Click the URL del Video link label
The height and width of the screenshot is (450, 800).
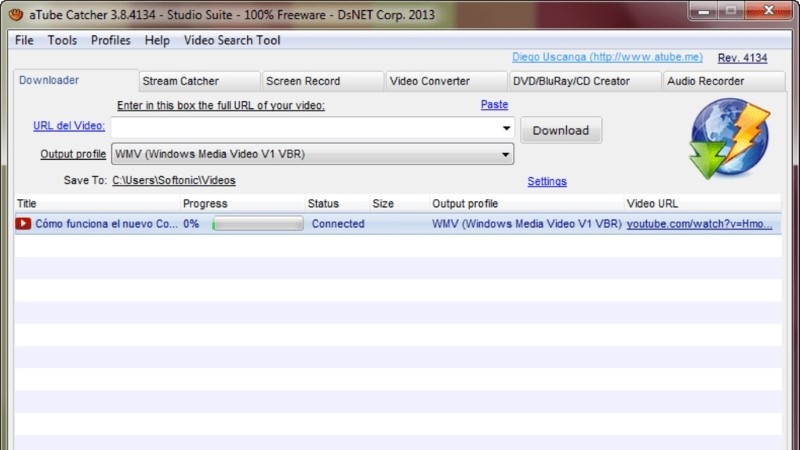tap(69, 126)
